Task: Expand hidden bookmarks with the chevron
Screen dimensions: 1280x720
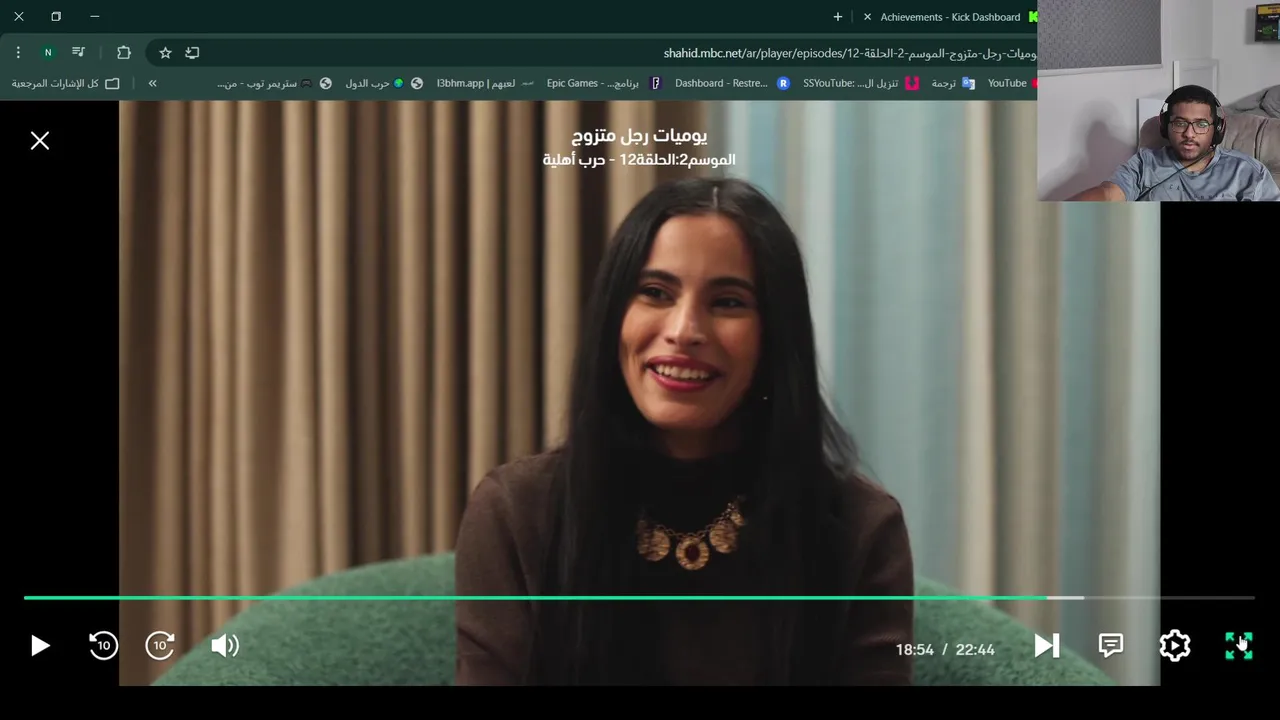Action: point(152,83)
